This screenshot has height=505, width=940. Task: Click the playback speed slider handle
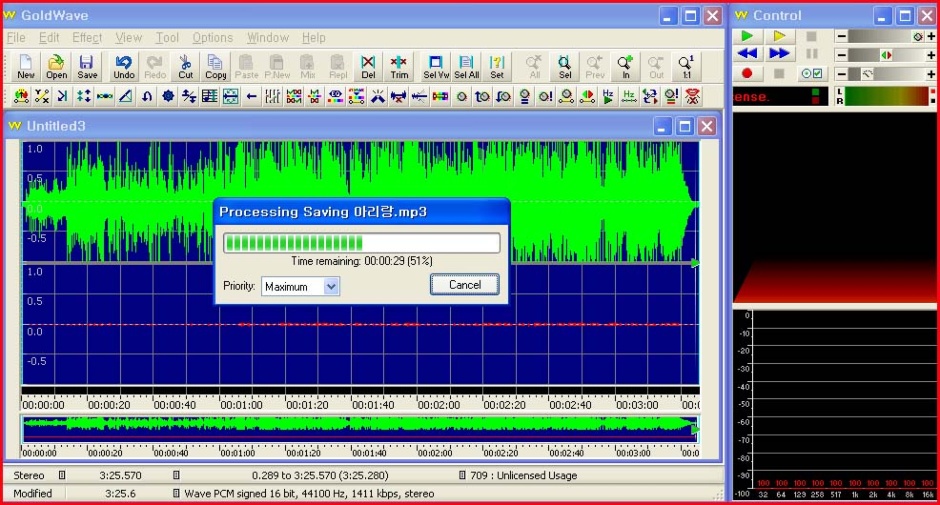867,74
